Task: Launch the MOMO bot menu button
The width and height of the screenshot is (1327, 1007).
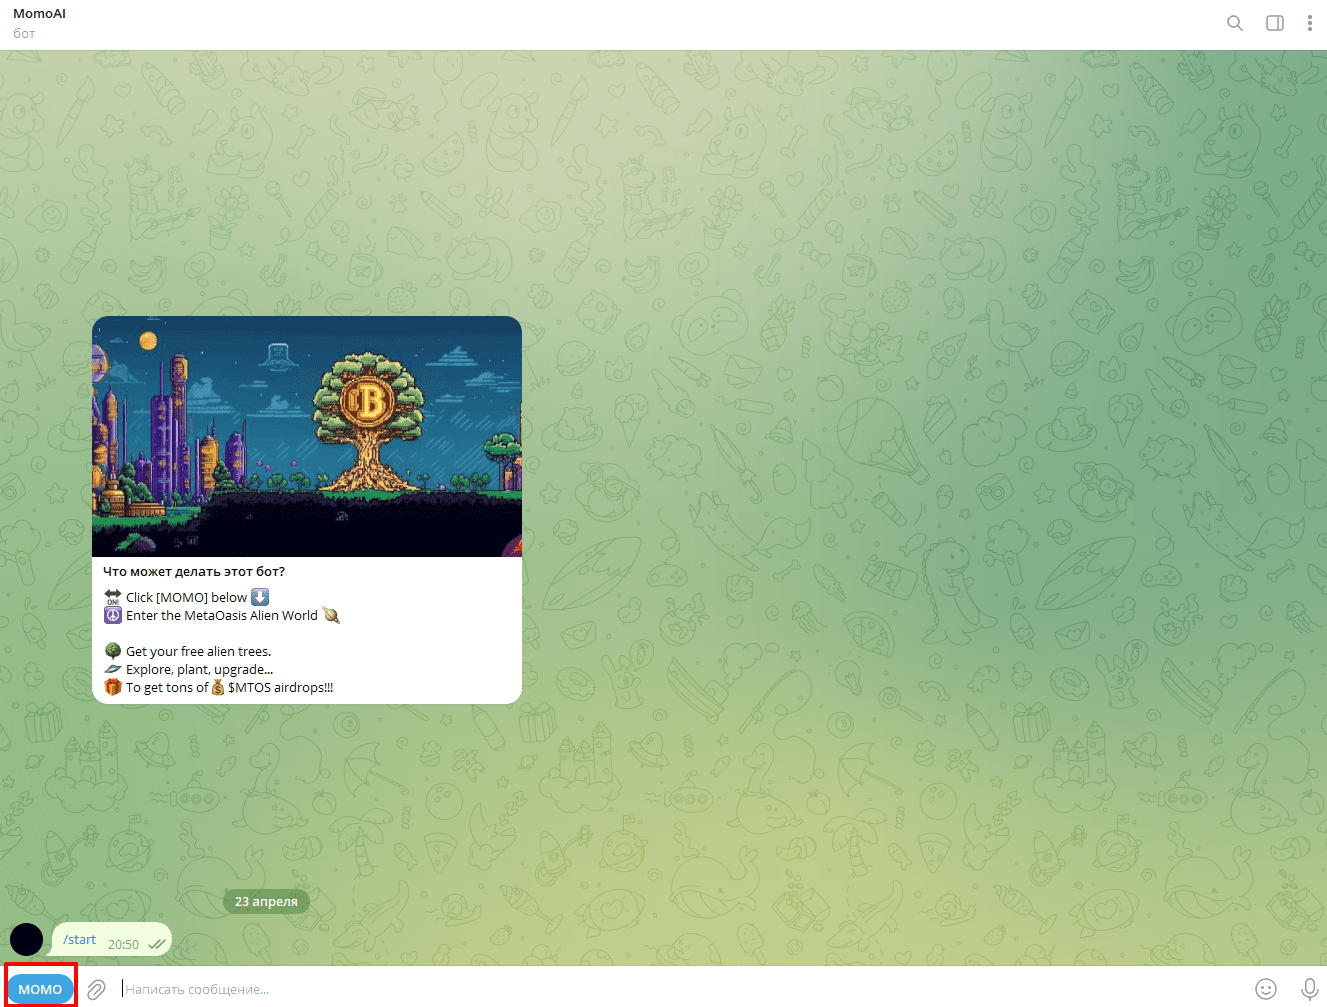Action: coord(40,989)
